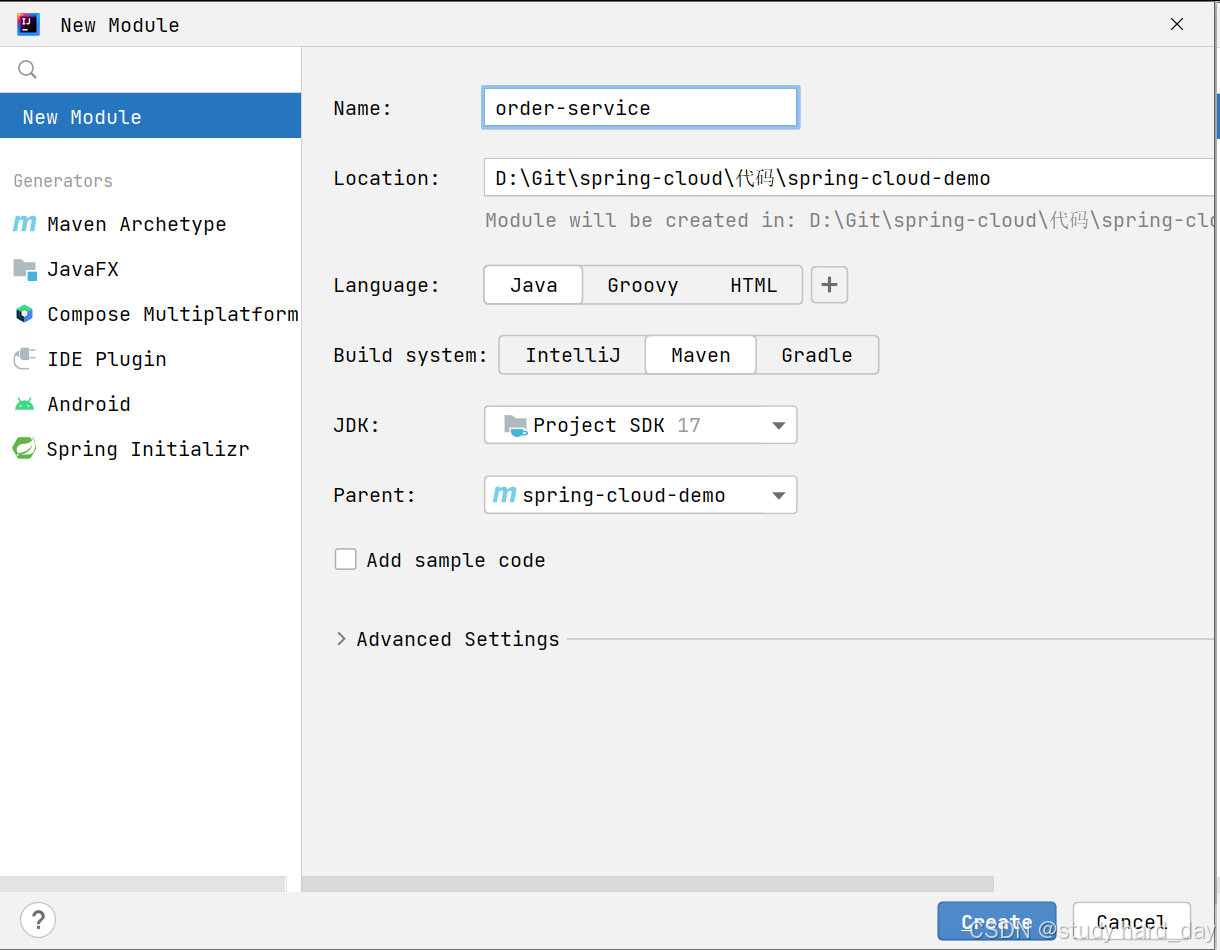Click the IDE Plugin plug icon
1220x950 pixels.
coord(25,359)
